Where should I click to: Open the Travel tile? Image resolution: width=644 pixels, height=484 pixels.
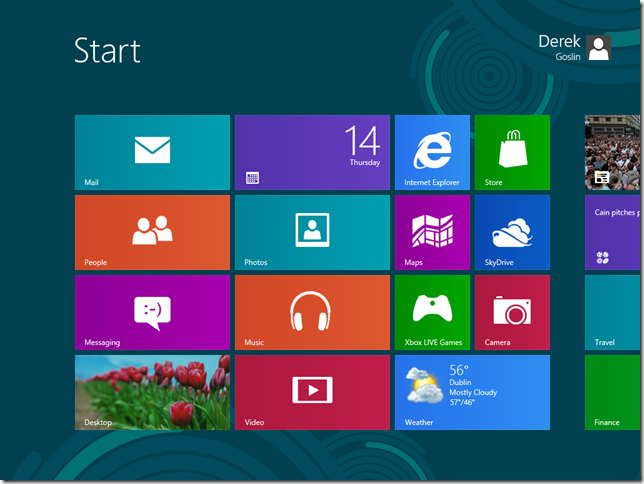pyautogui.click(x=612, y=313)
